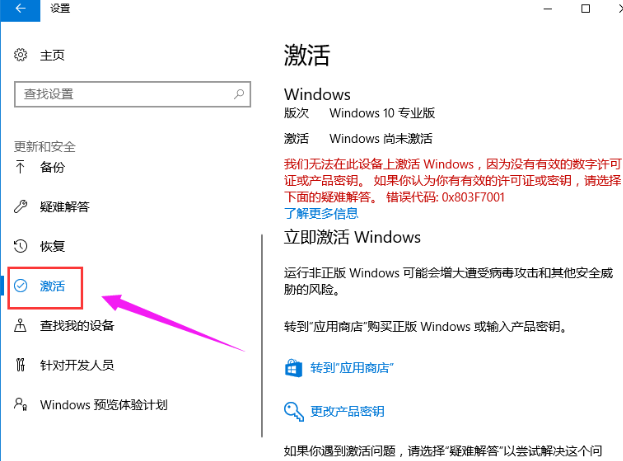623x461 pixels.
Task: Focus the 查找设置 search field
Action: (132, 94)
